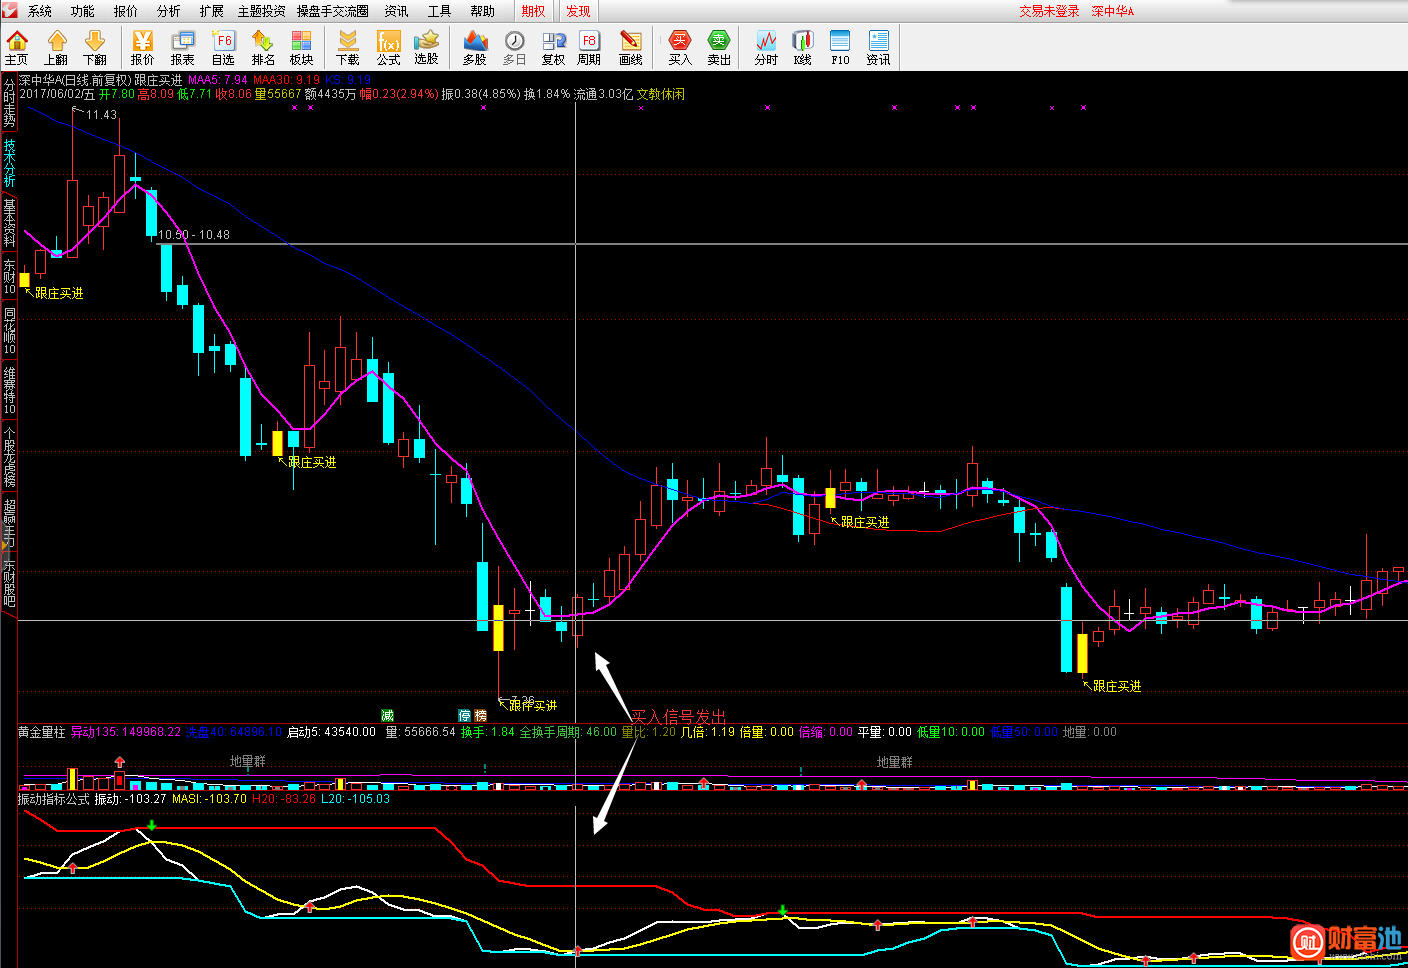Open the 周期 period selector
This screenshot has width=1408, height=968.
589,47
